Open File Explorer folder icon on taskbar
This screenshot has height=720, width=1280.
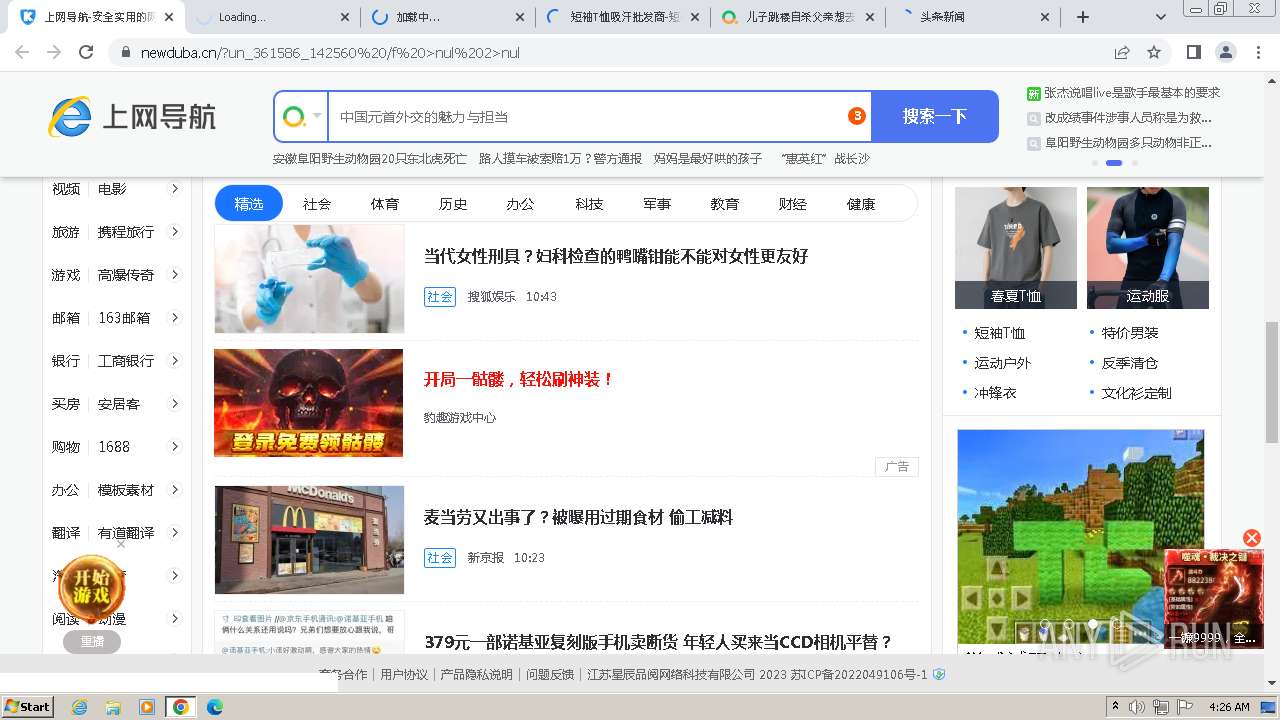(x=113, y=707)
